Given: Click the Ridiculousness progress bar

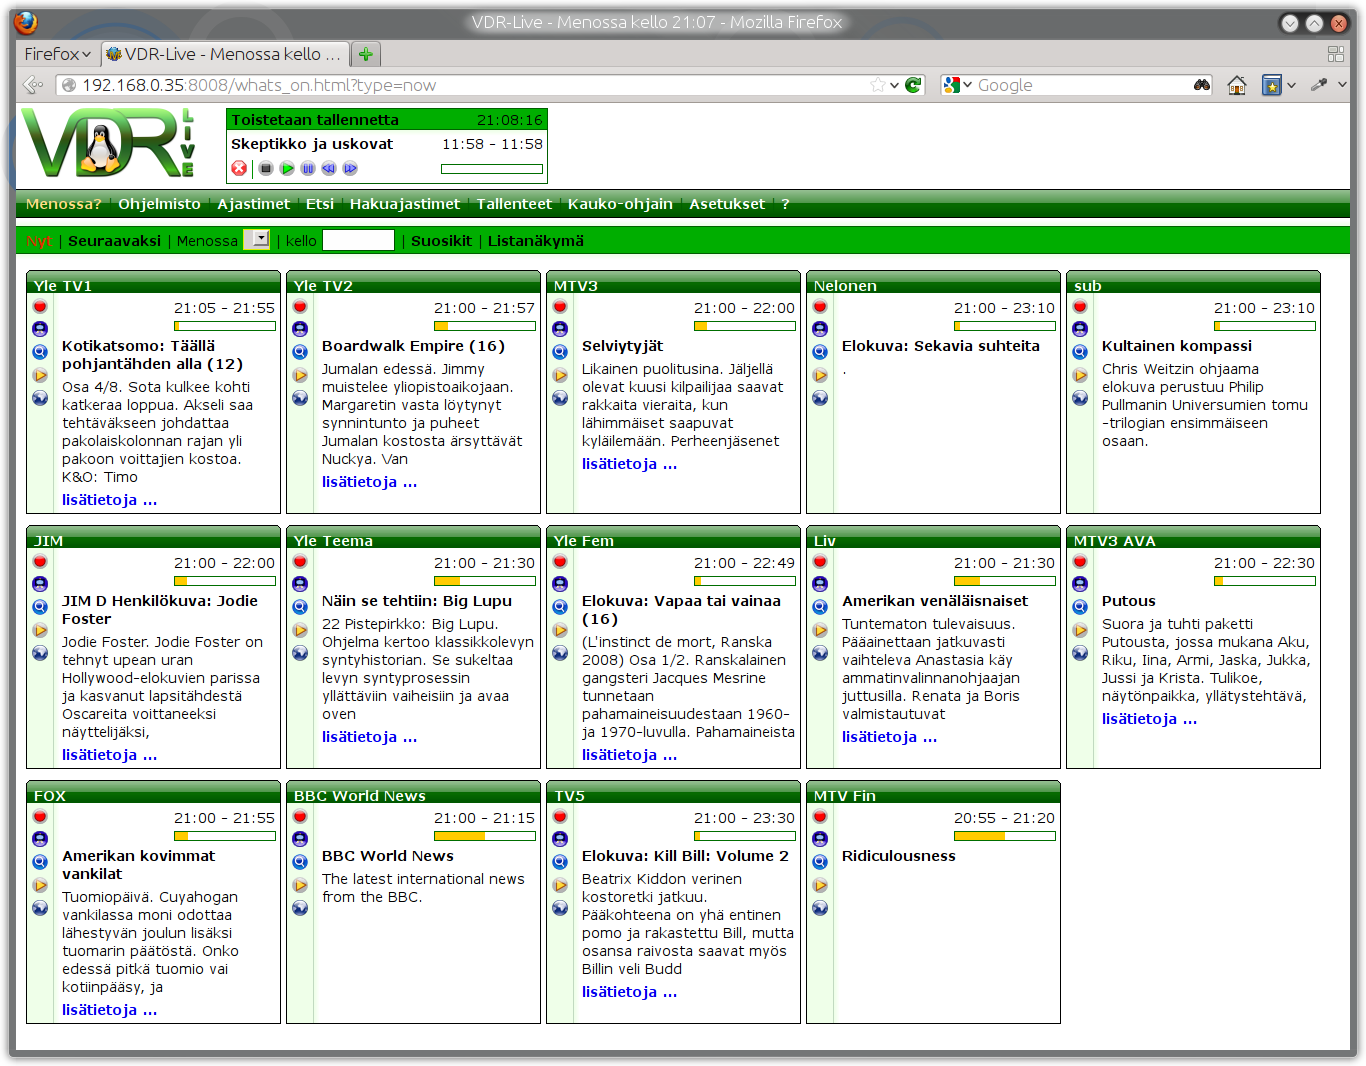Looking at the screenshot, I should (x=1005, y=836).
